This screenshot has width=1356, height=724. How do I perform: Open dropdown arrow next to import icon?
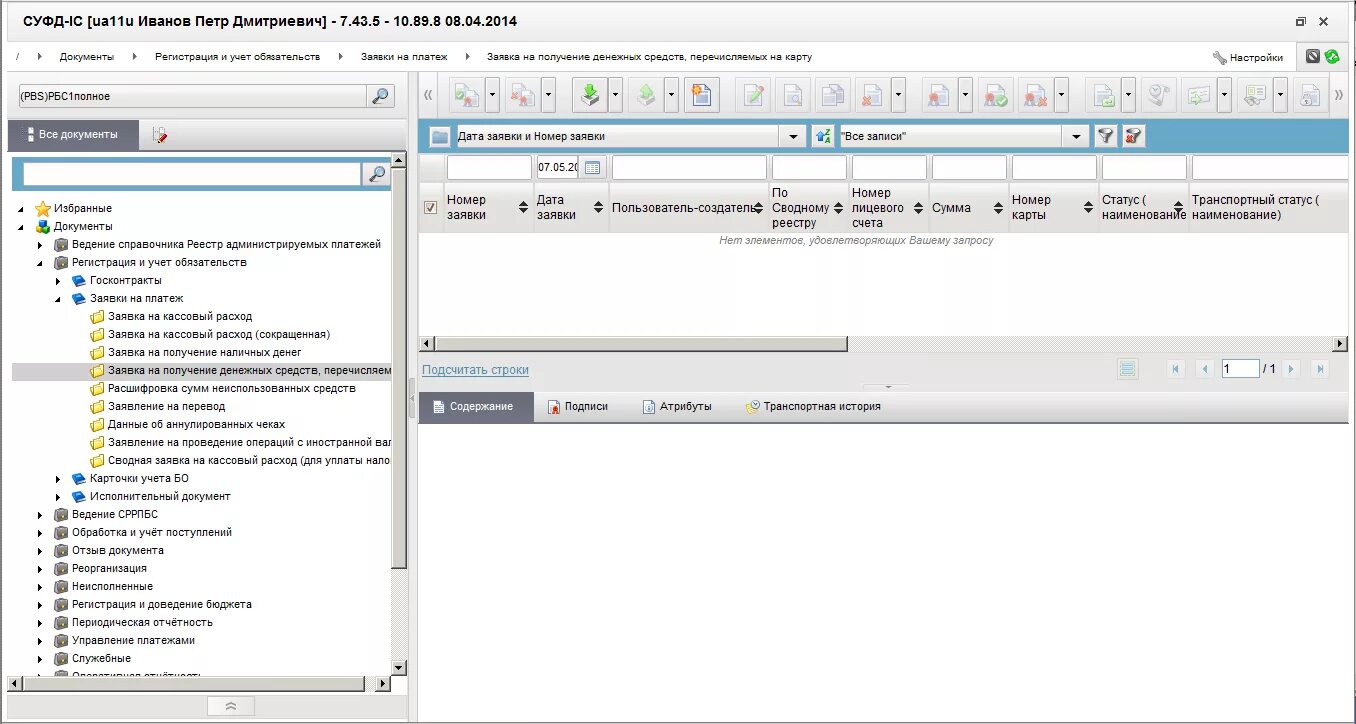click(616, 95)
